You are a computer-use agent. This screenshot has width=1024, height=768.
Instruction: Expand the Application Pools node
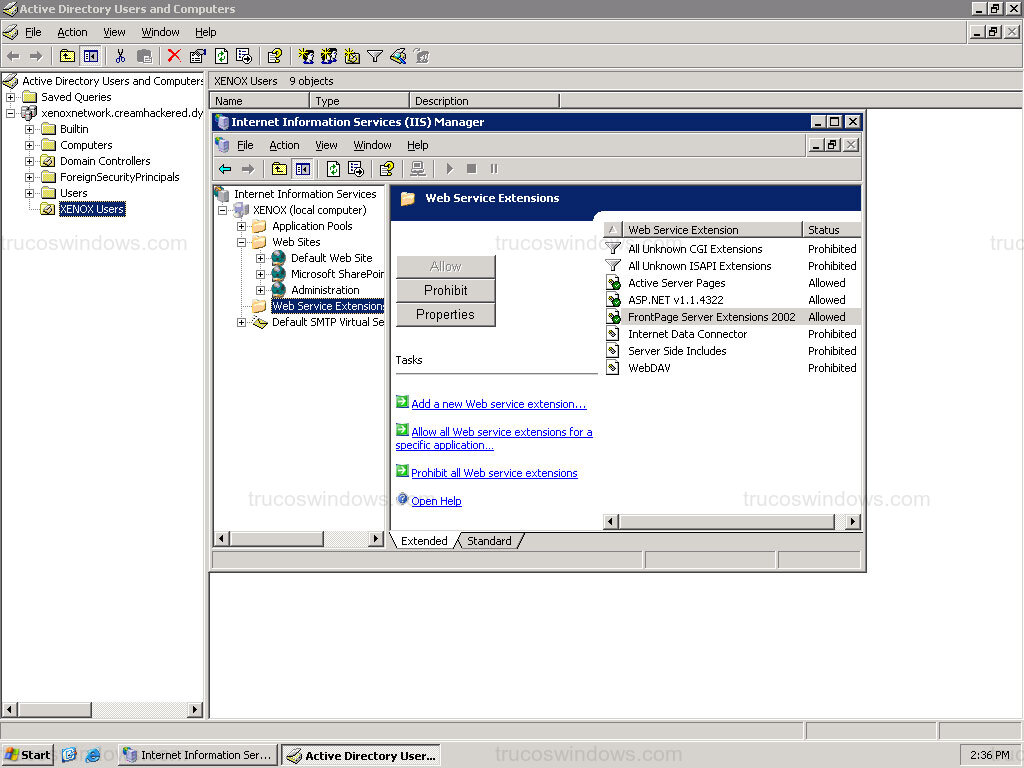(241, 226)
